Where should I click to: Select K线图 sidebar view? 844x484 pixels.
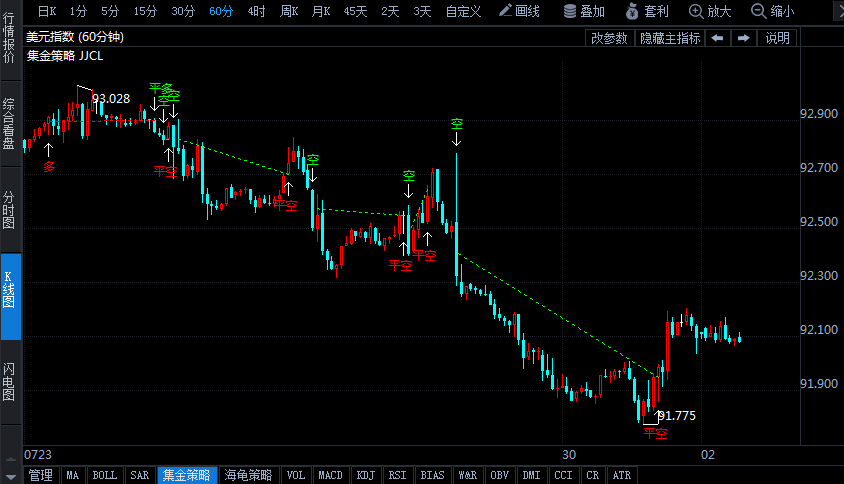(10, 297)
